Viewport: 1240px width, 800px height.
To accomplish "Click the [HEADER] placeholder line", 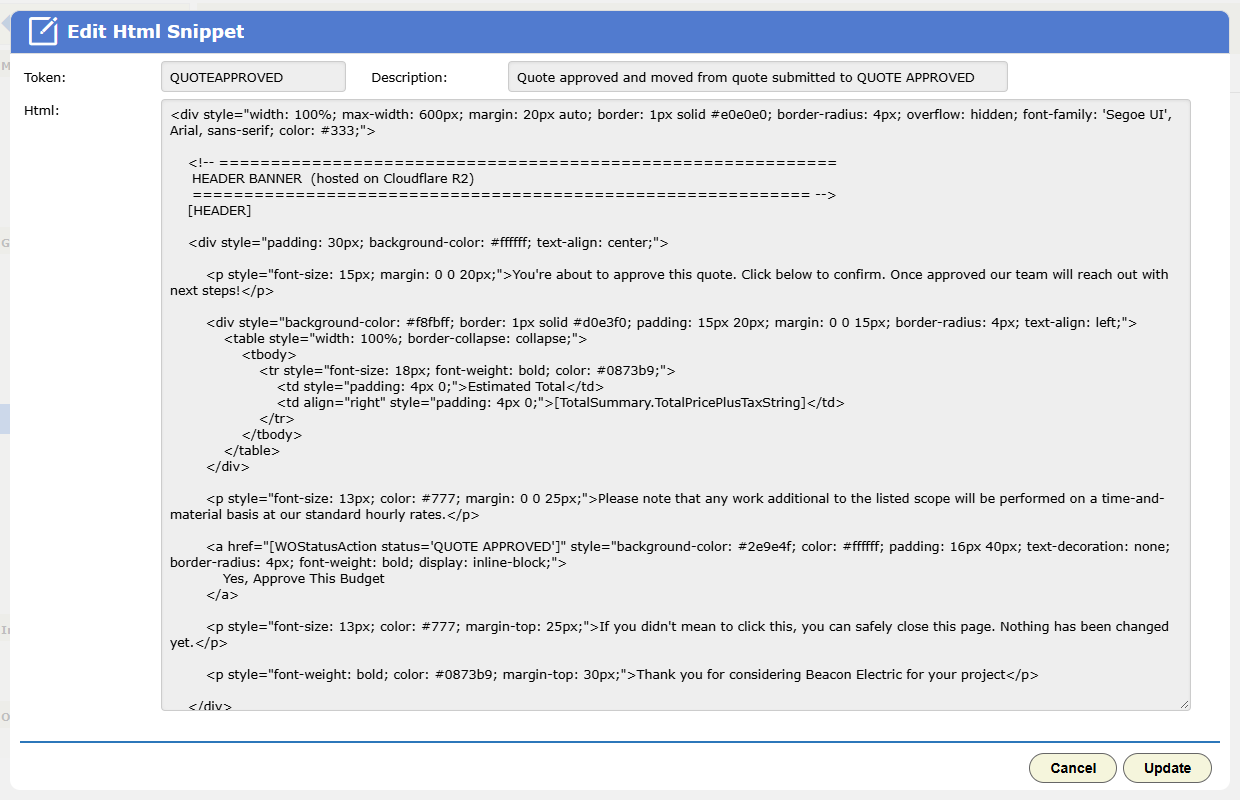I will pyautogui.click(x=219, y=210).
